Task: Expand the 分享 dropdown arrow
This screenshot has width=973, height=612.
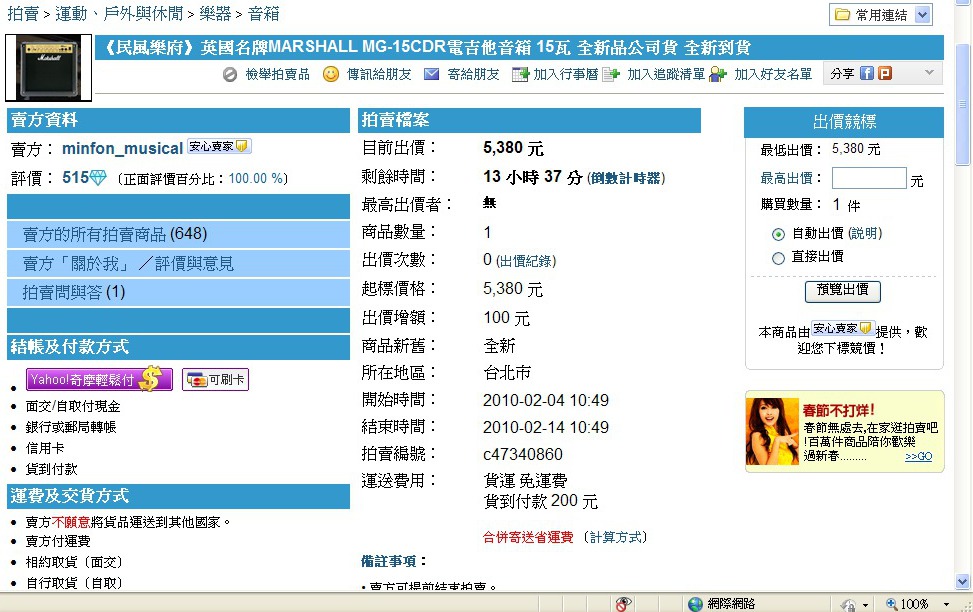Action: [x=929, y=73]
